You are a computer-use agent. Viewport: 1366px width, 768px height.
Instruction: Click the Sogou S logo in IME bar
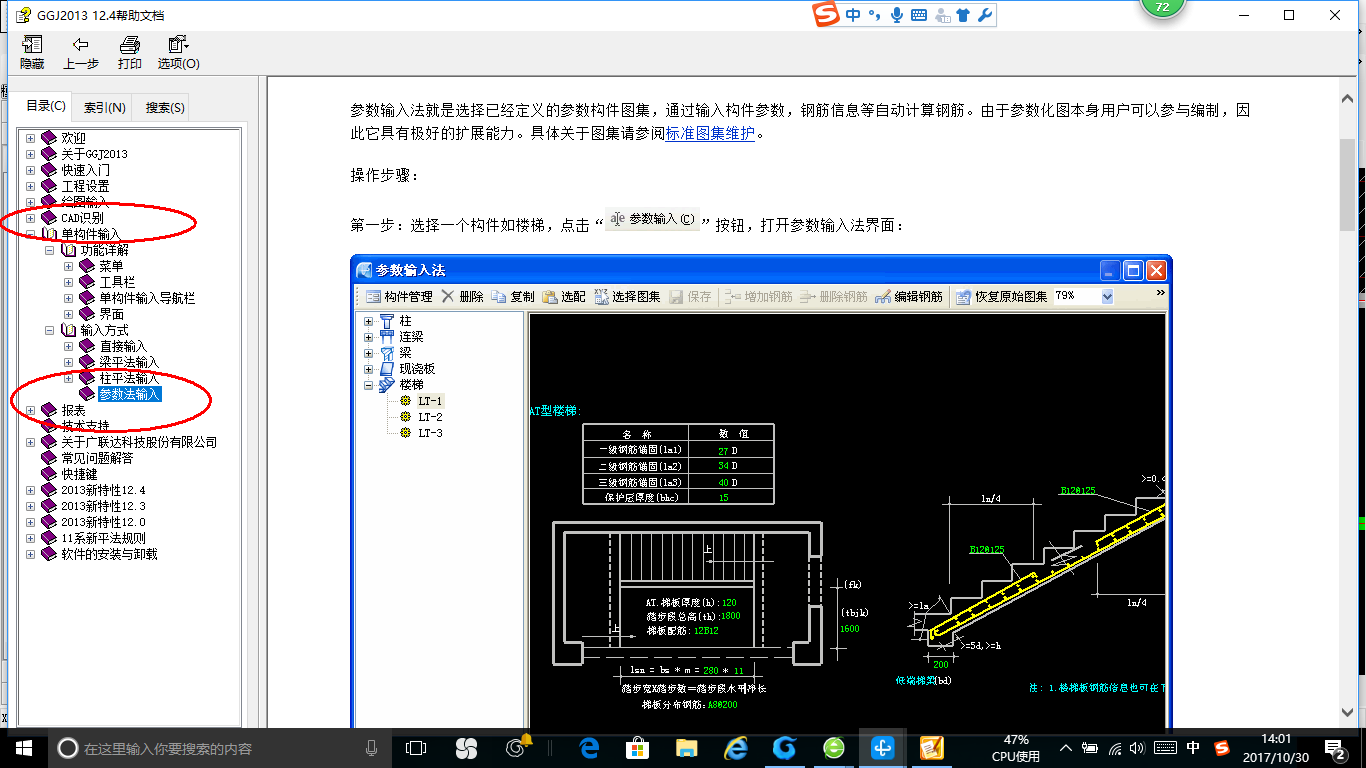point(826,15)
